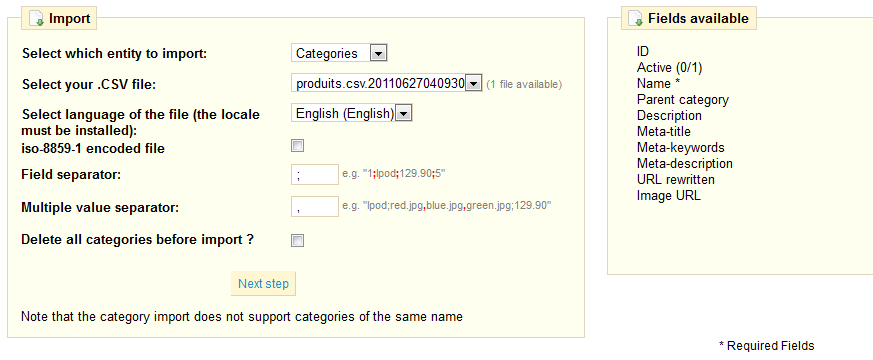Click the Fields available heading
The height and width of the screenshot is (360, 873).
(698, 19)
